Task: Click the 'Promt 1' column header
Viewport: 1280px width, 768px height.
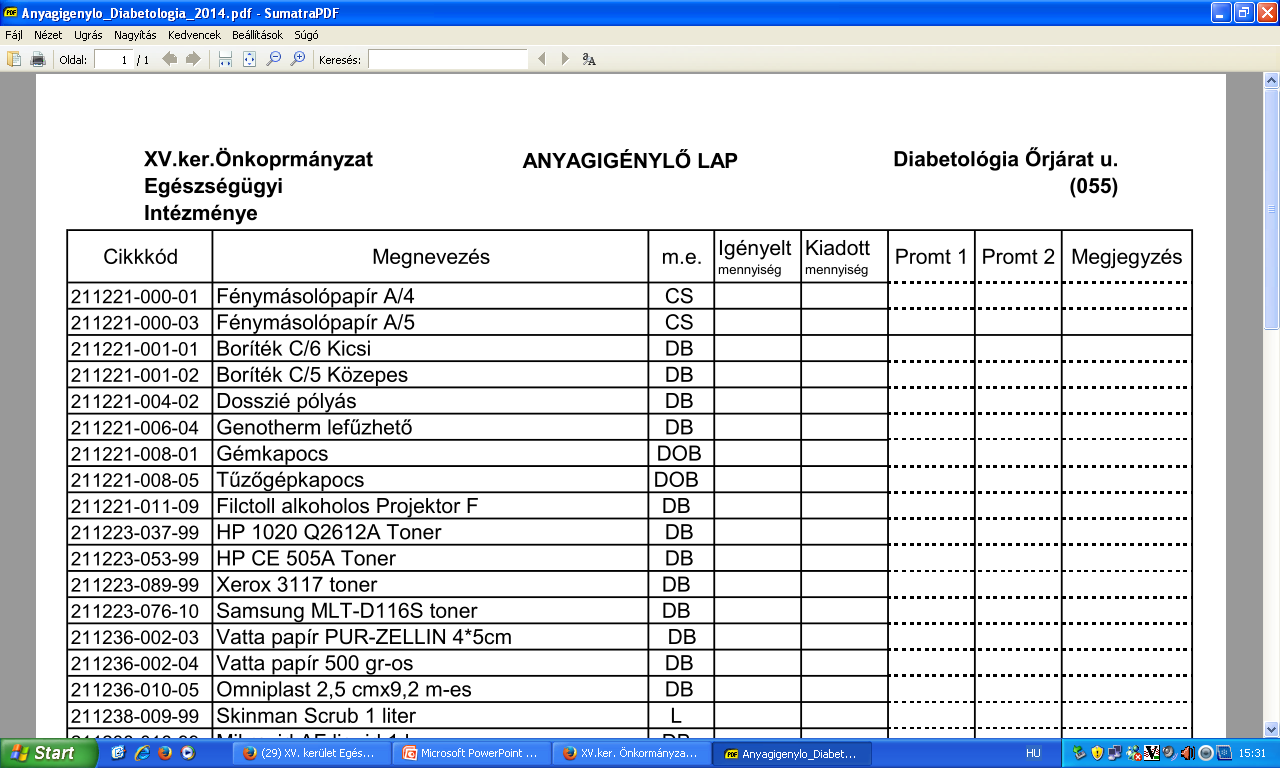Action: click(931, 257)
